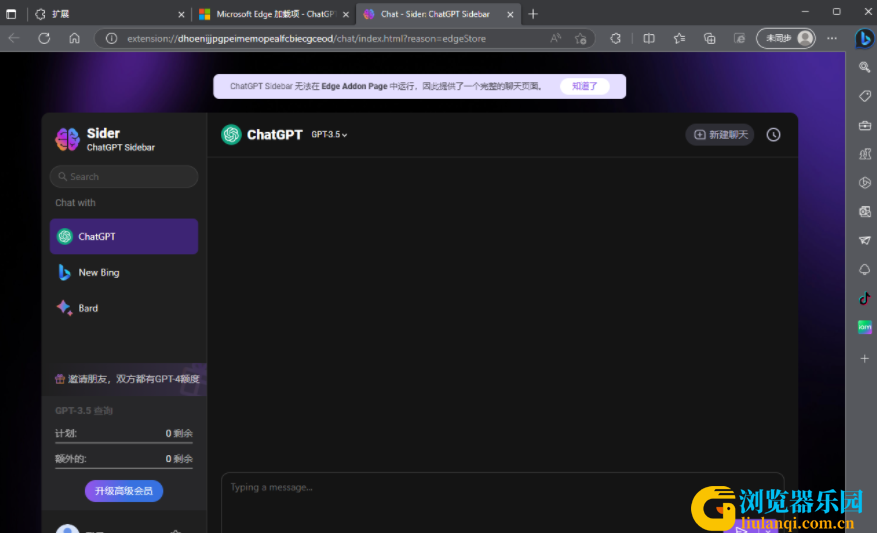Open the invite friends GPT-4 banner
The image size is (877, 533).
point(125,379)
